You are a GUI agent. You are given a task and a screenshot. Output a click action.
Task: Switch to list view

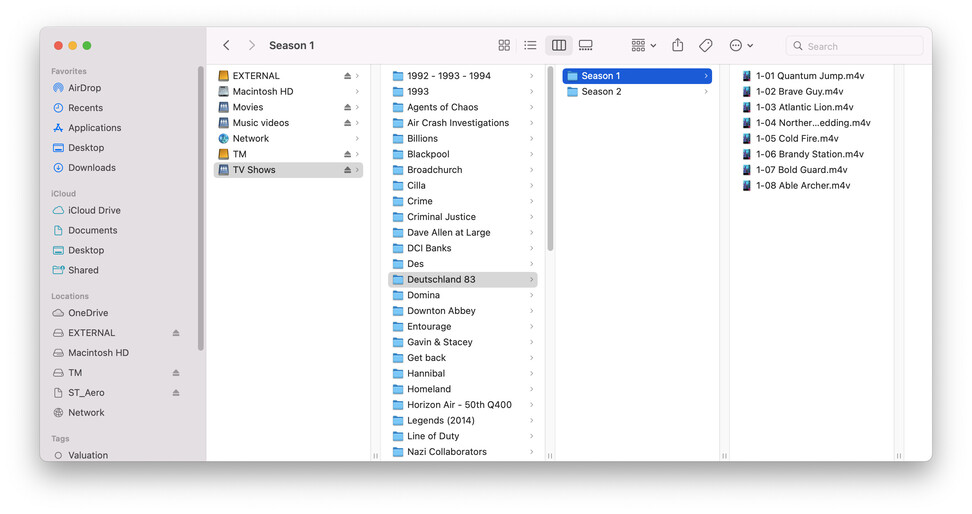(x=530, y=45)
